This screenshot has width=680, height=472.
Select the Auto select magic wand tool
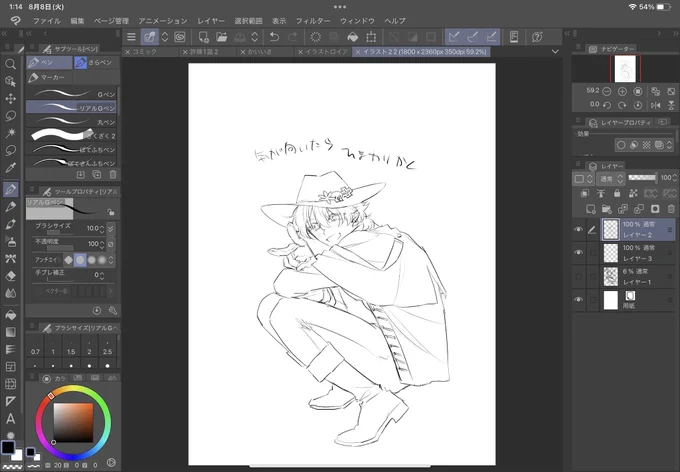tap(10, 133)
